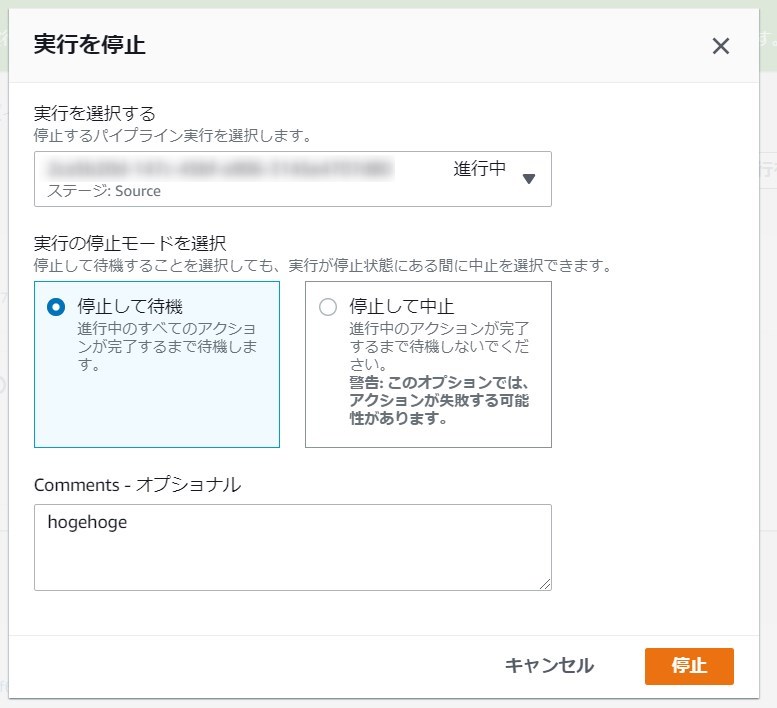Open the blurred execution ID combo box
The height and width of the screenshot is (708, 777).
(220, 168)
